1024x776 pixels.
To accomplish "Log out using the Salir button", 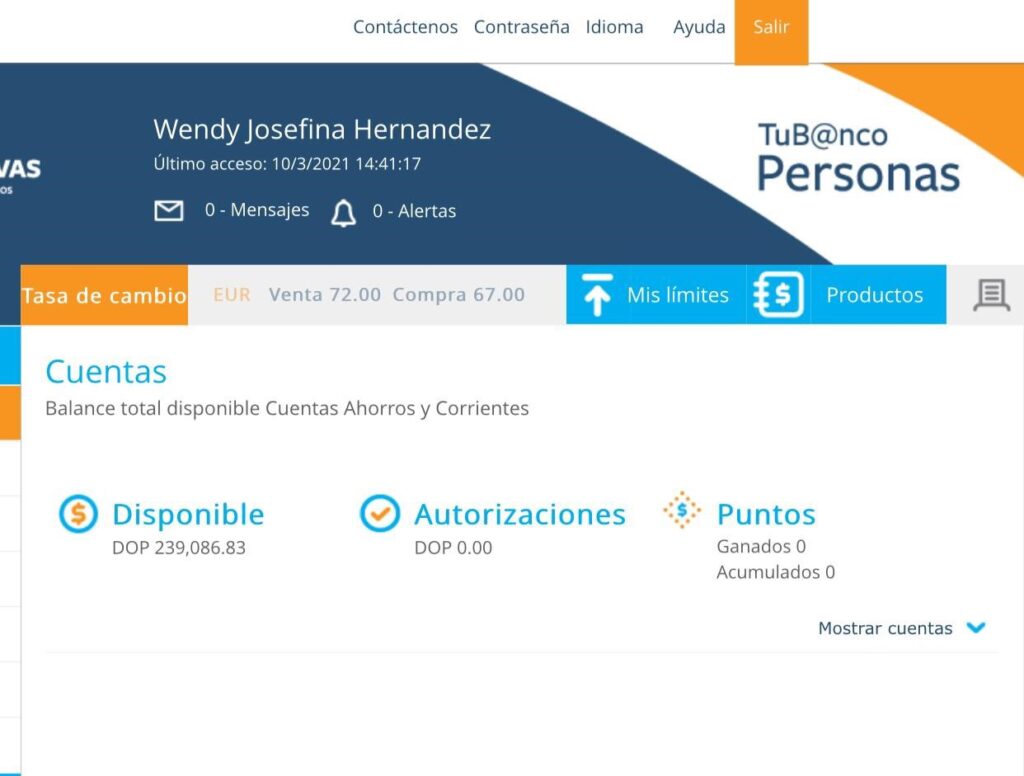I will coord(771,28).
